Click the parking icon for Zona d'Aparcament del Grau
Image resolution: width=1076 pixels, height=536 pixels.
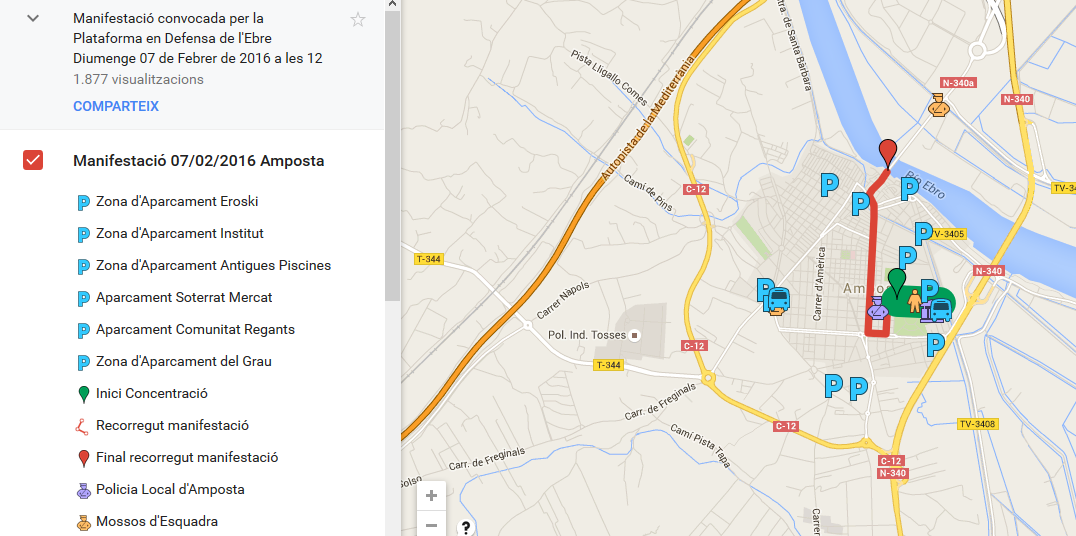(84, 362)
